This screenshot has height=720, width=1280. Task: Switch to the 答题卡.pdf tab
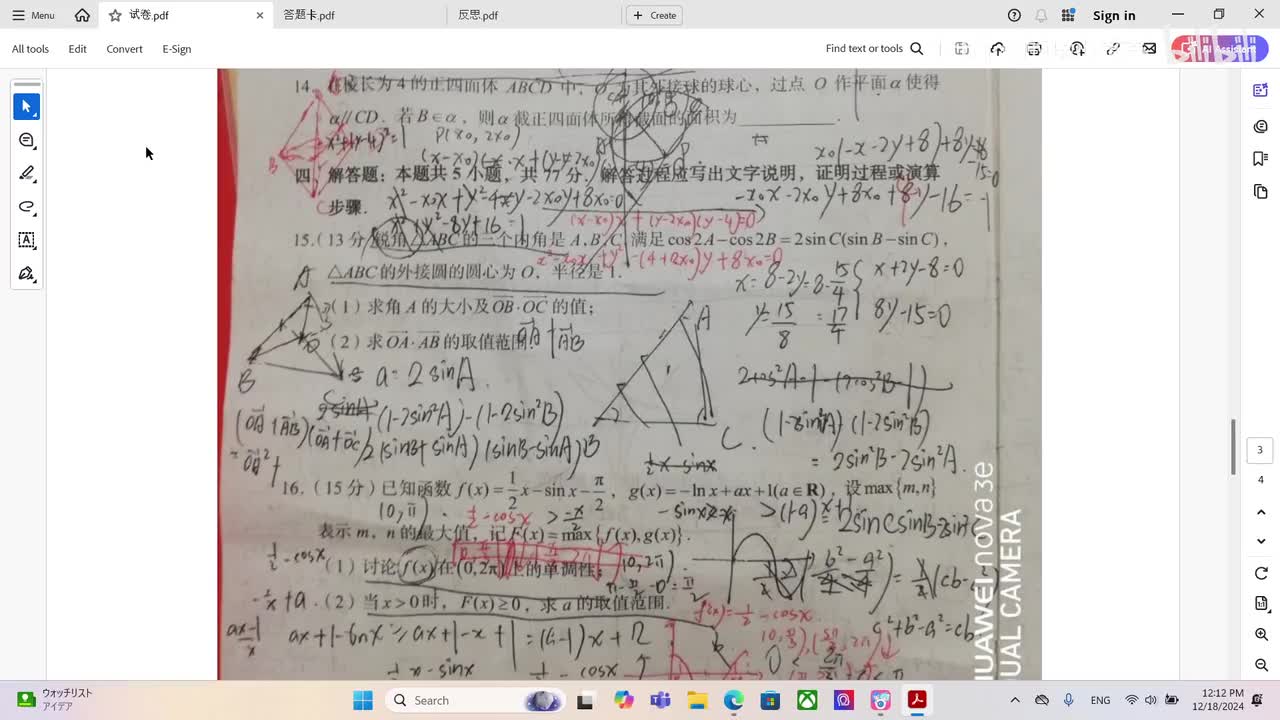[x=309, y=15]
